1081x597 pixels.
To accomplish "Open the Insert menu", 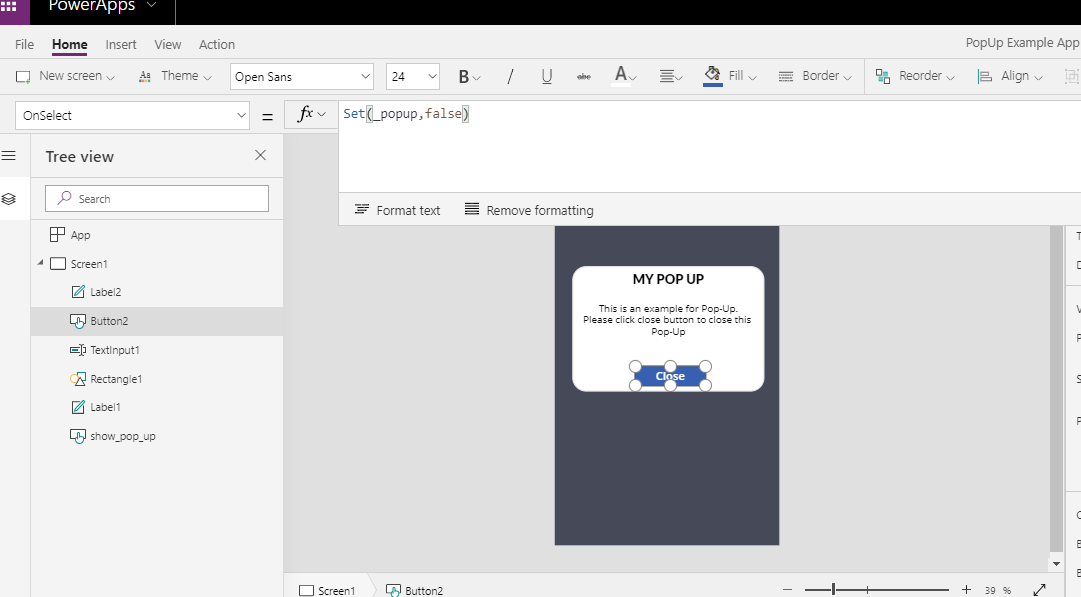I will (x=120, y=44).
